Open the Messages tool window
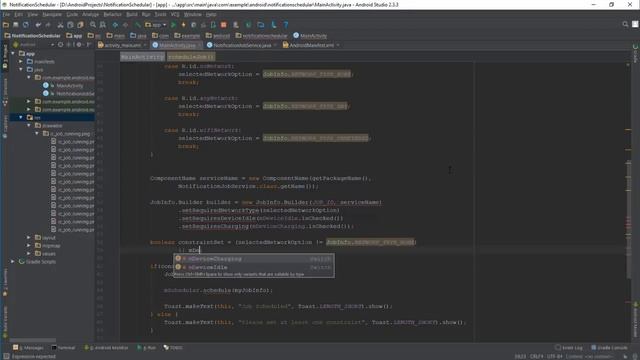Screen dimensions: 640x360 pyautogui.click(x=28, y=348)
